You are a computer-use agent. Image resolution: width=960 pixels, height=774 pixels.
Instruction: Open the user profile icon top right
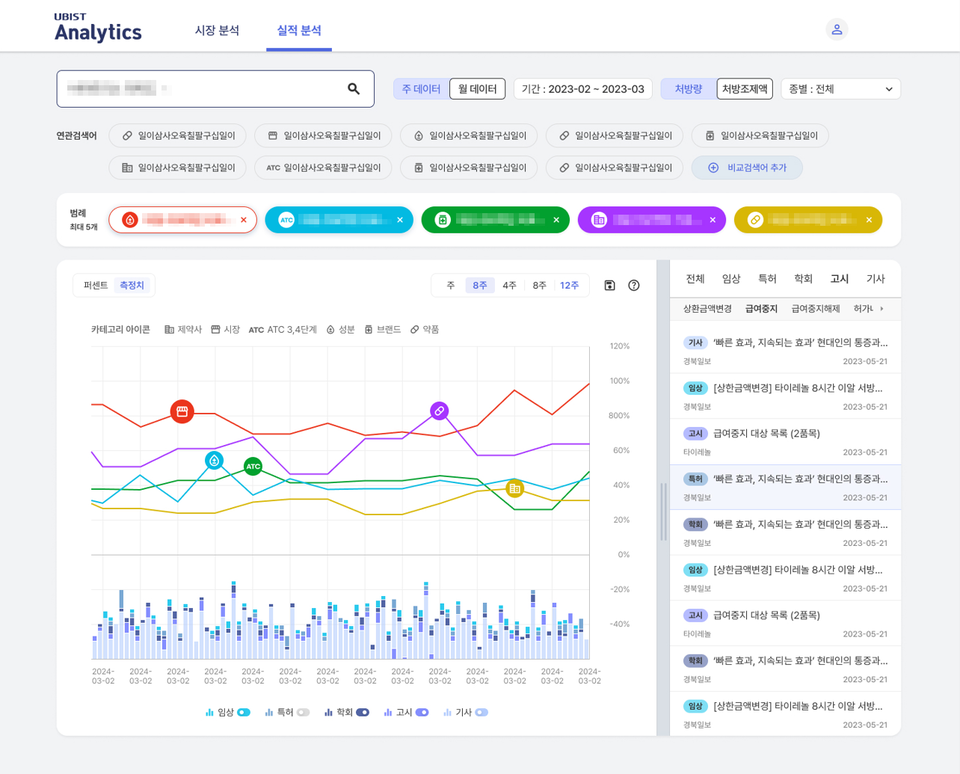[x=836, y=29]
